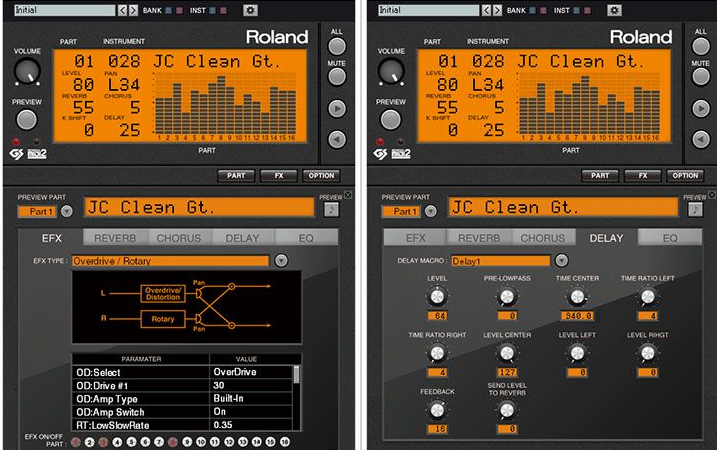Click the PART button in the DELAY window
This screenshot has width=717, height=450.
click(x=600, y=176)
